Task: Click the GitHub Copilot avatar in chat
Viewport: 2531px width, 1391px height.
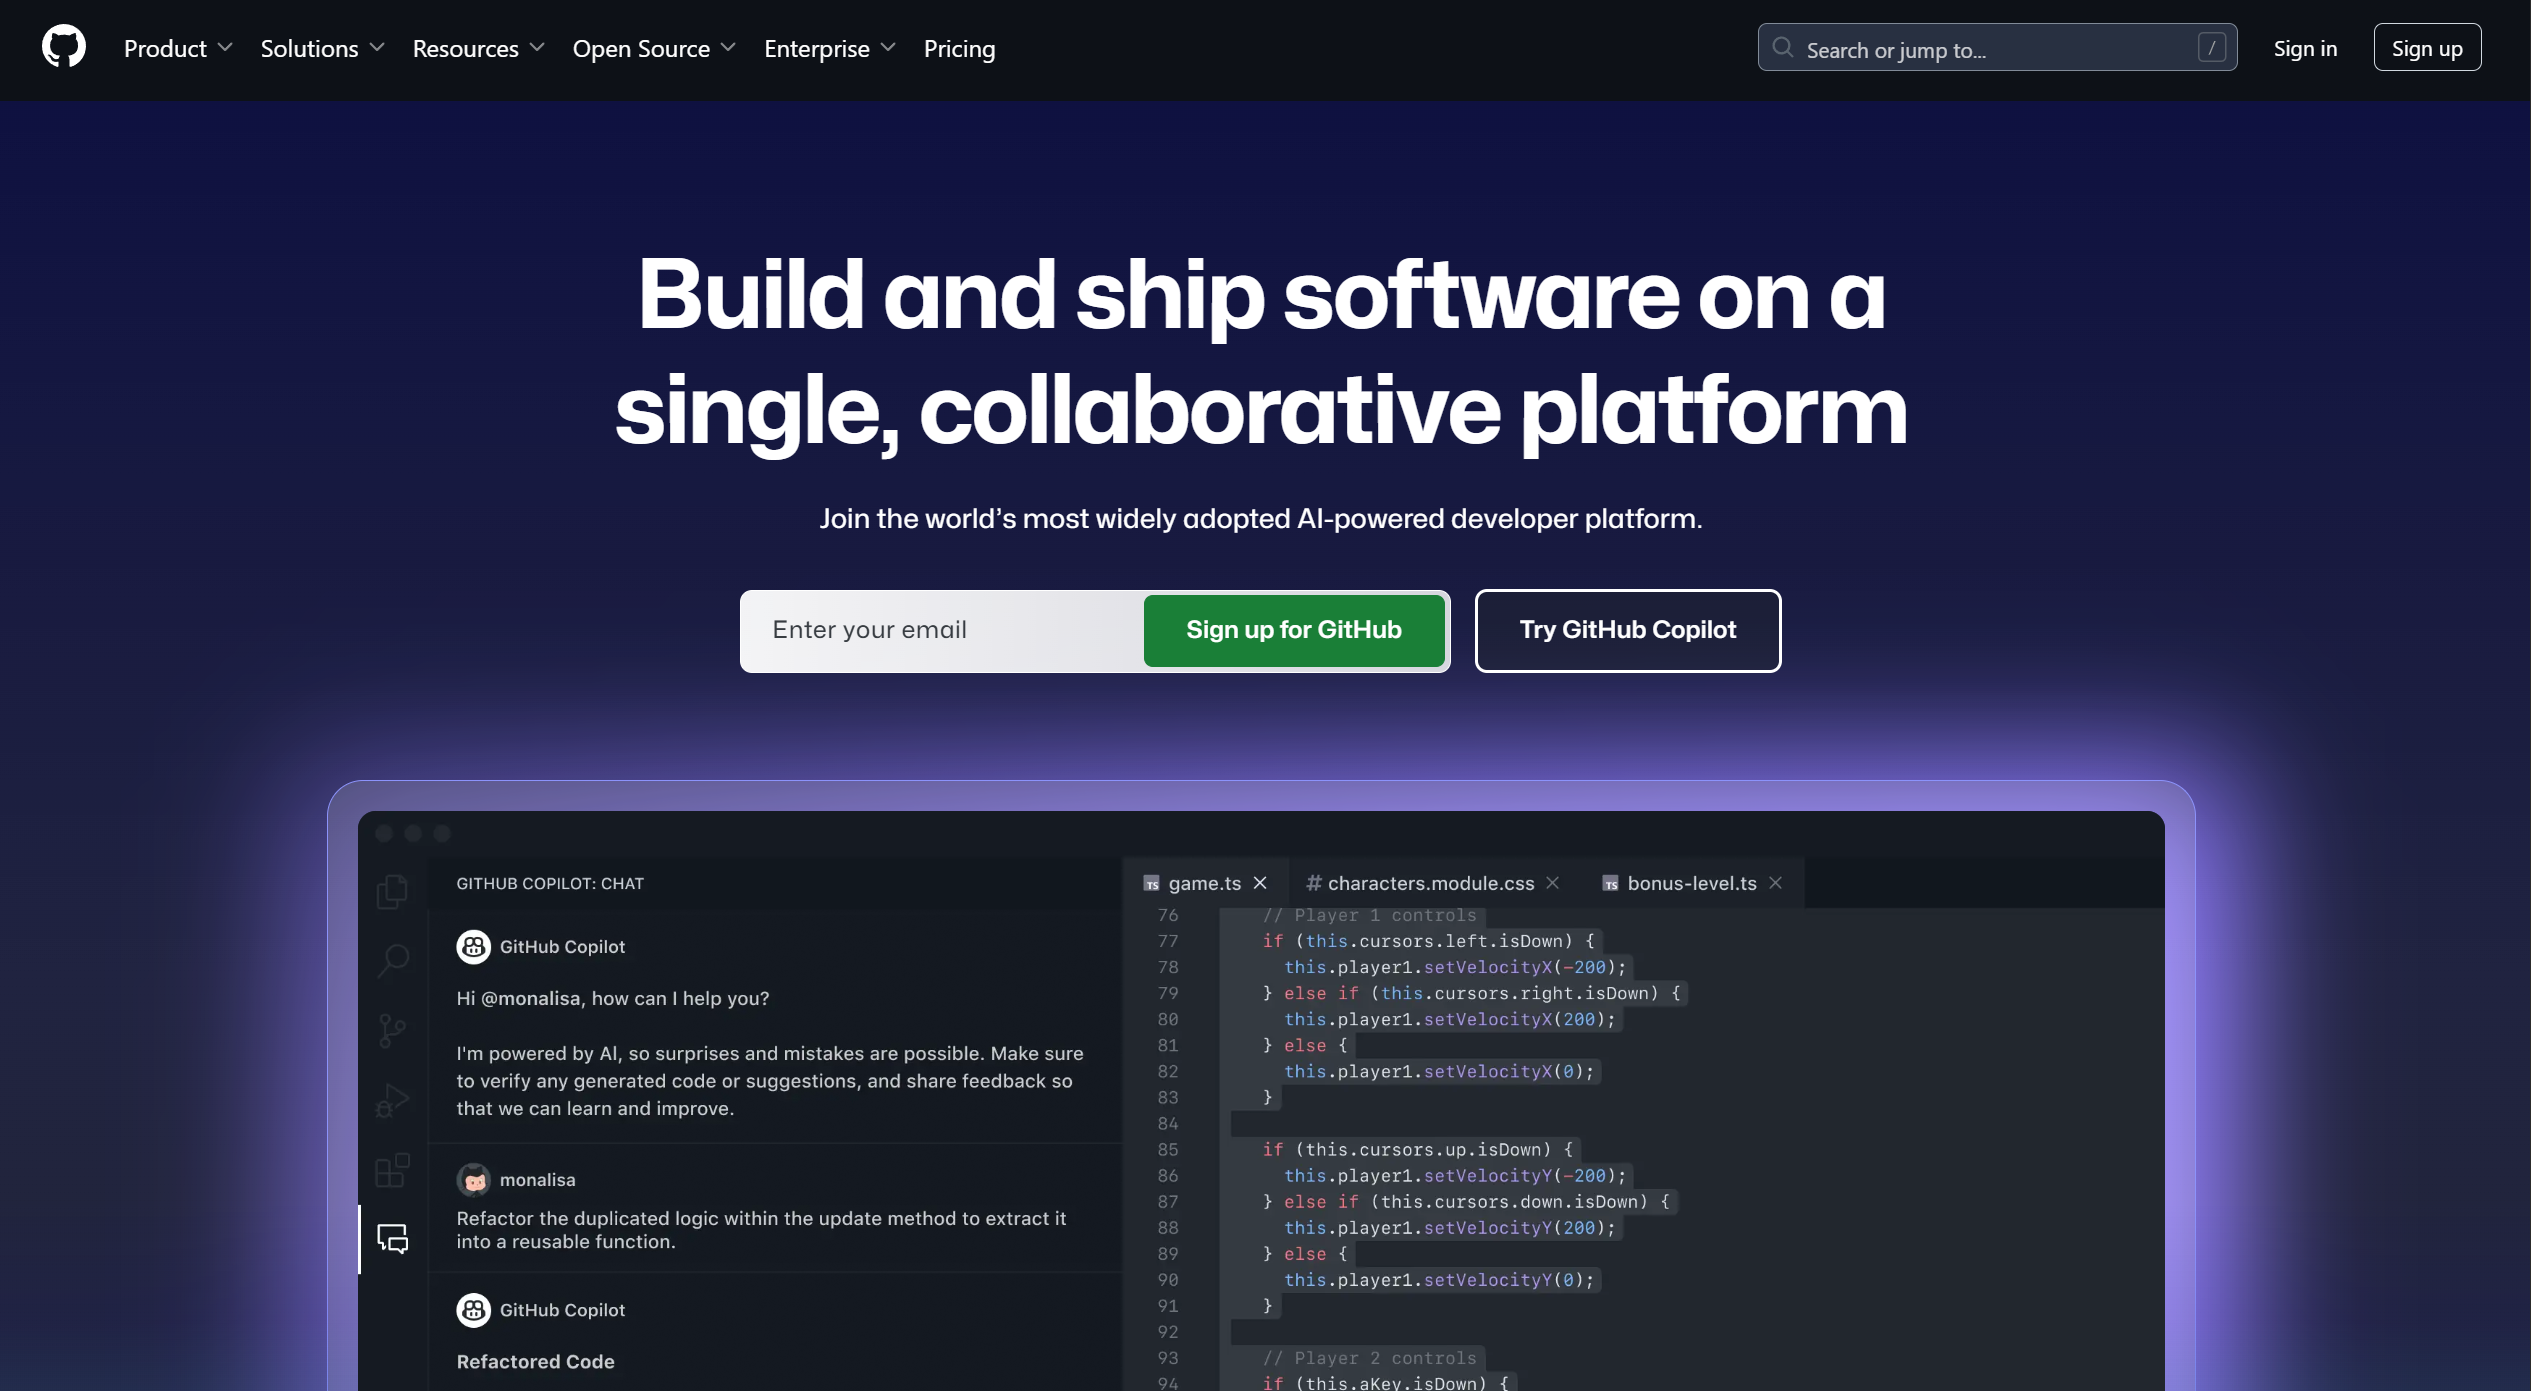Action: coord(473,946)
